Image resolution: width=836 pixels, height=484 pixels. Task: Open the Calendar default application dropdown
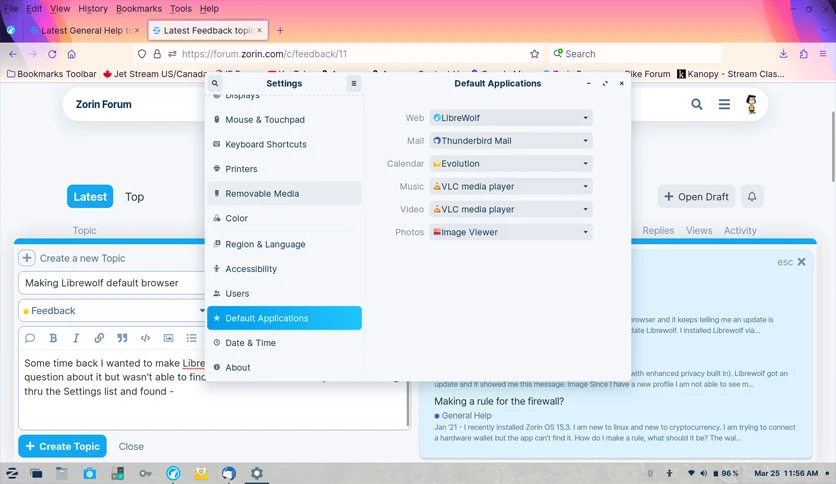[511, 164]
